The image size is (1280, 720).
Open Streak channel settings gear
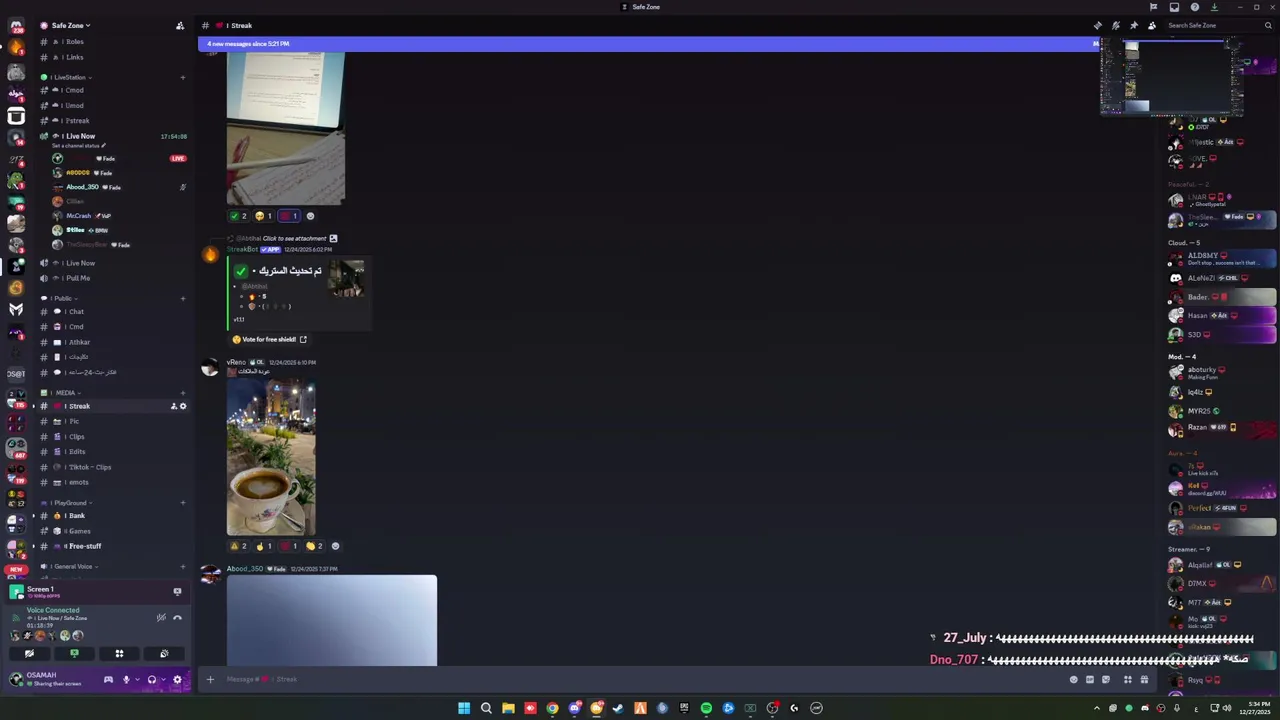(183, 406)
